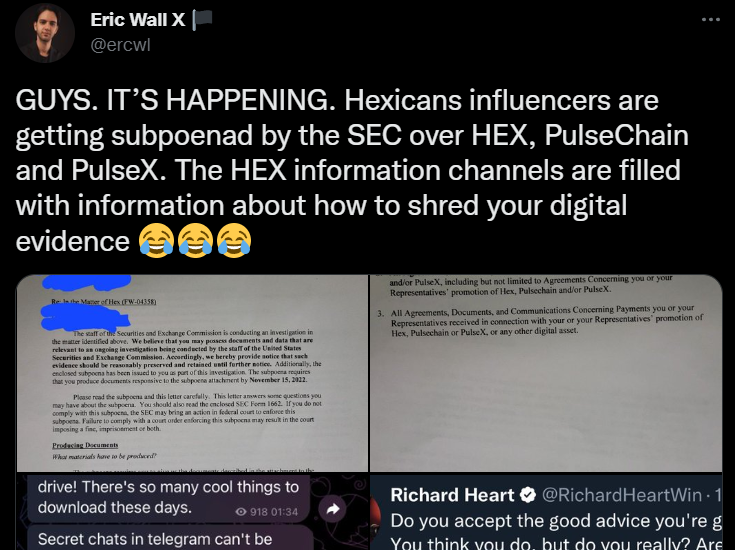Open the @RichardHeartWin handle

(622, 495)
